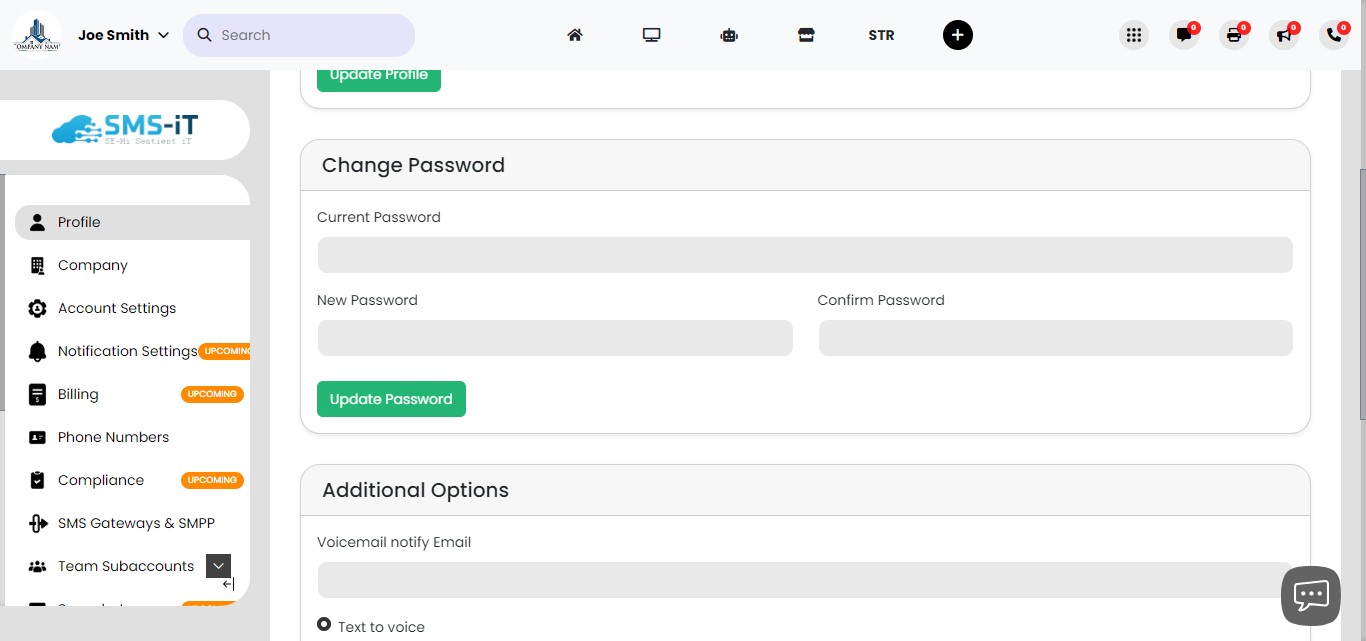
Task: Click the black plus add button
Action: (957, 35)
